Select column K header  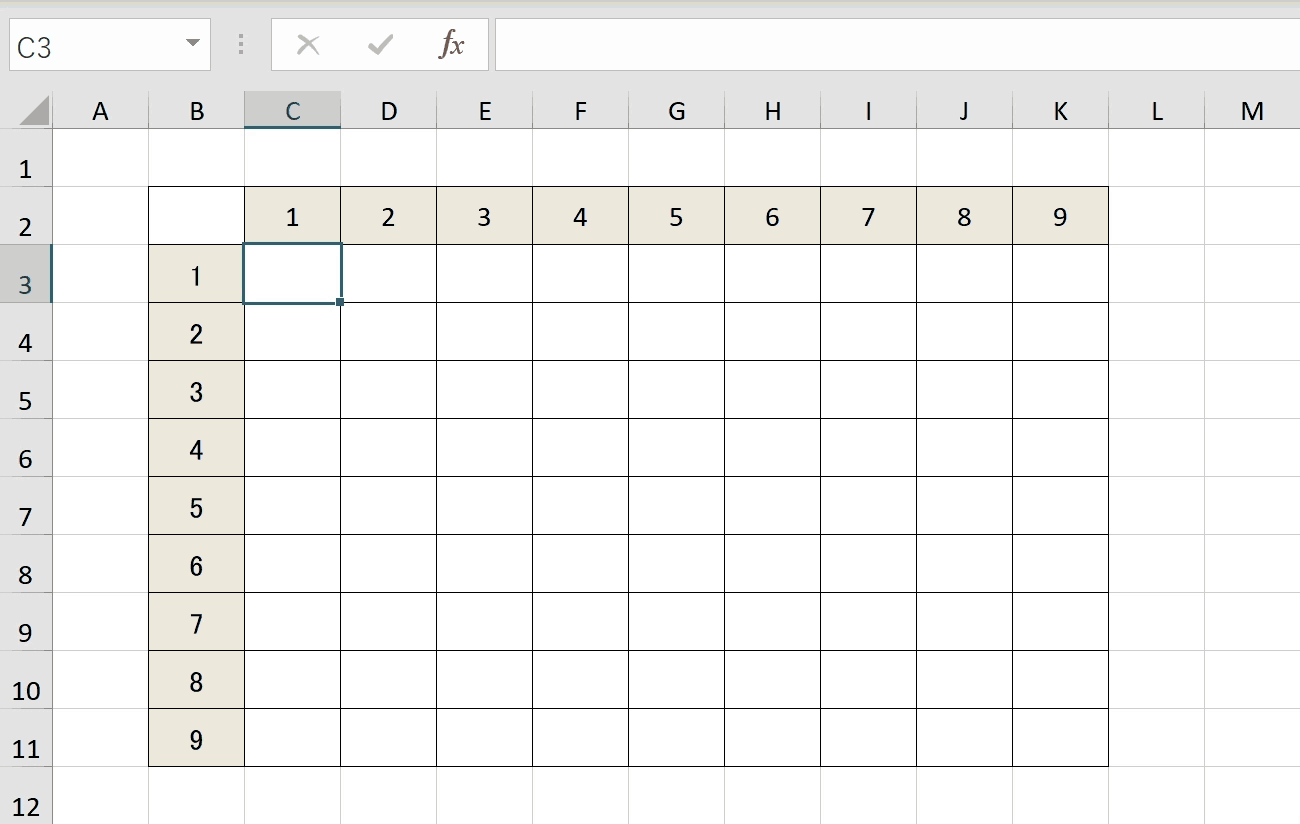(1060, 111)
